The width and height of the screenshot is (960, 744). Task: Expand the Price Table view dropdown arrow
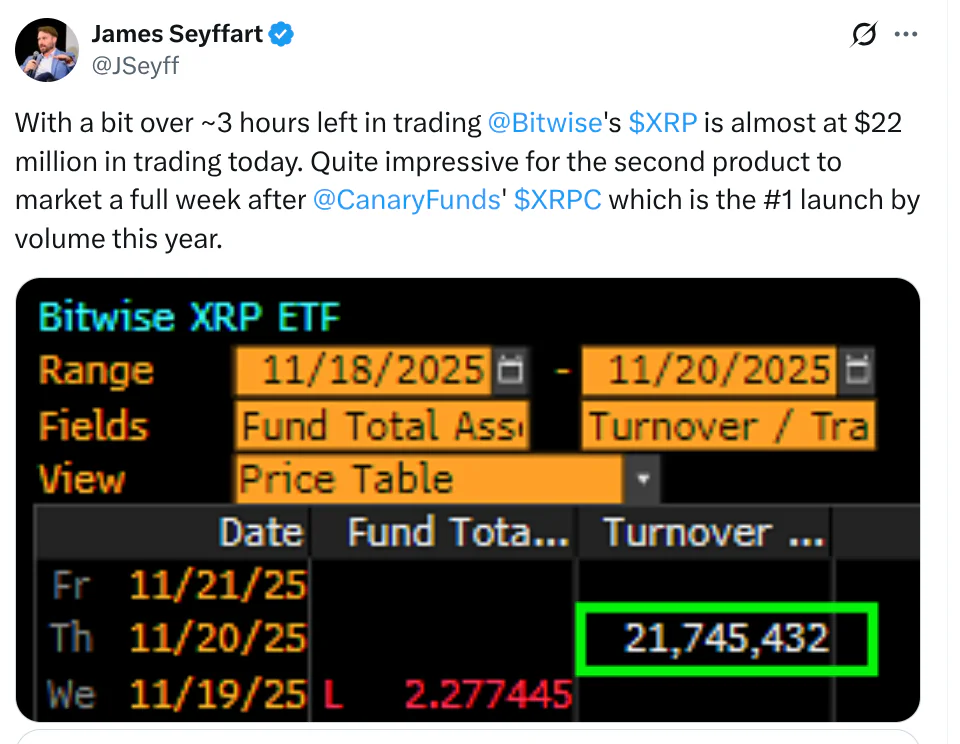pyautogui.click(x=642, y=480)
